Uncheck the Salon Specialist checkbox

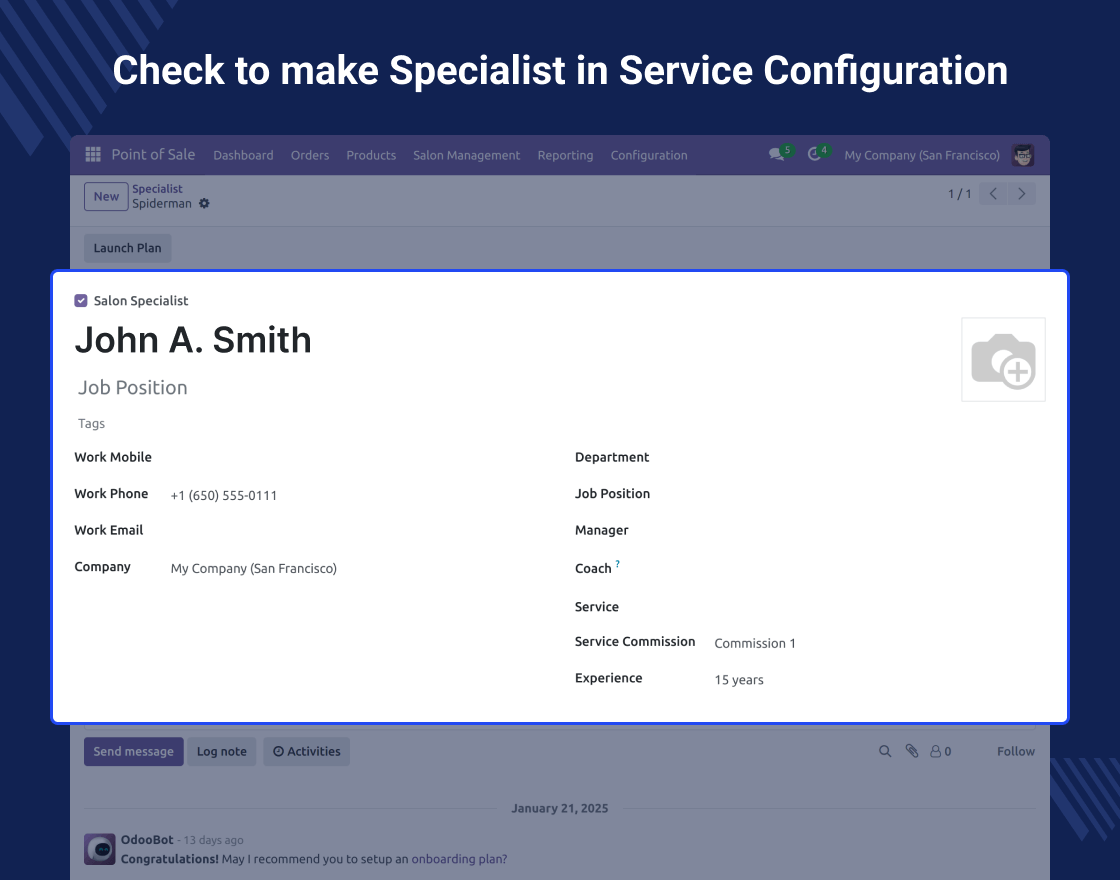81,301
